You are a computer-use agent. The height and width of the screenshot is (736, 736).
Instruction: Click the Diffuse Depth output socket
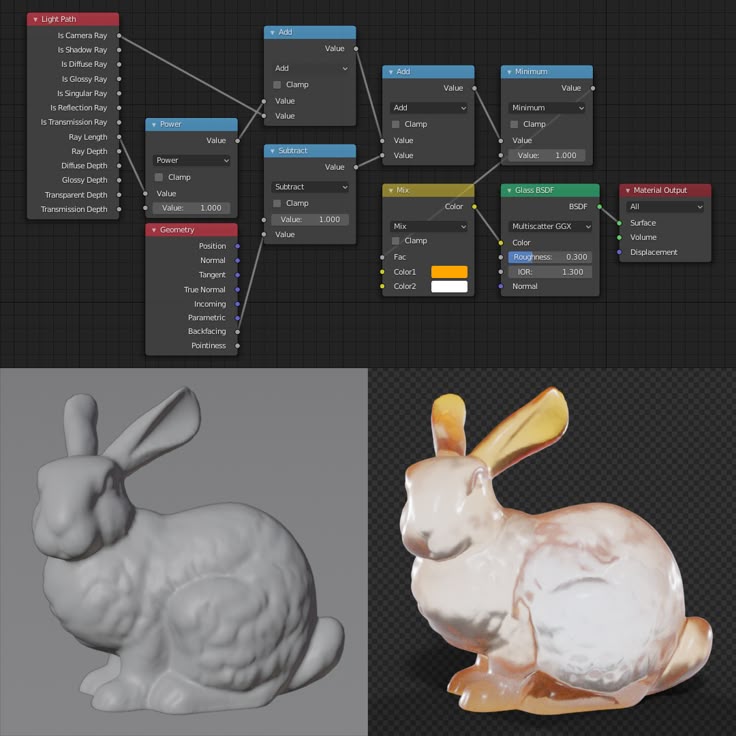pyautogui.click(x=119, y=166)
